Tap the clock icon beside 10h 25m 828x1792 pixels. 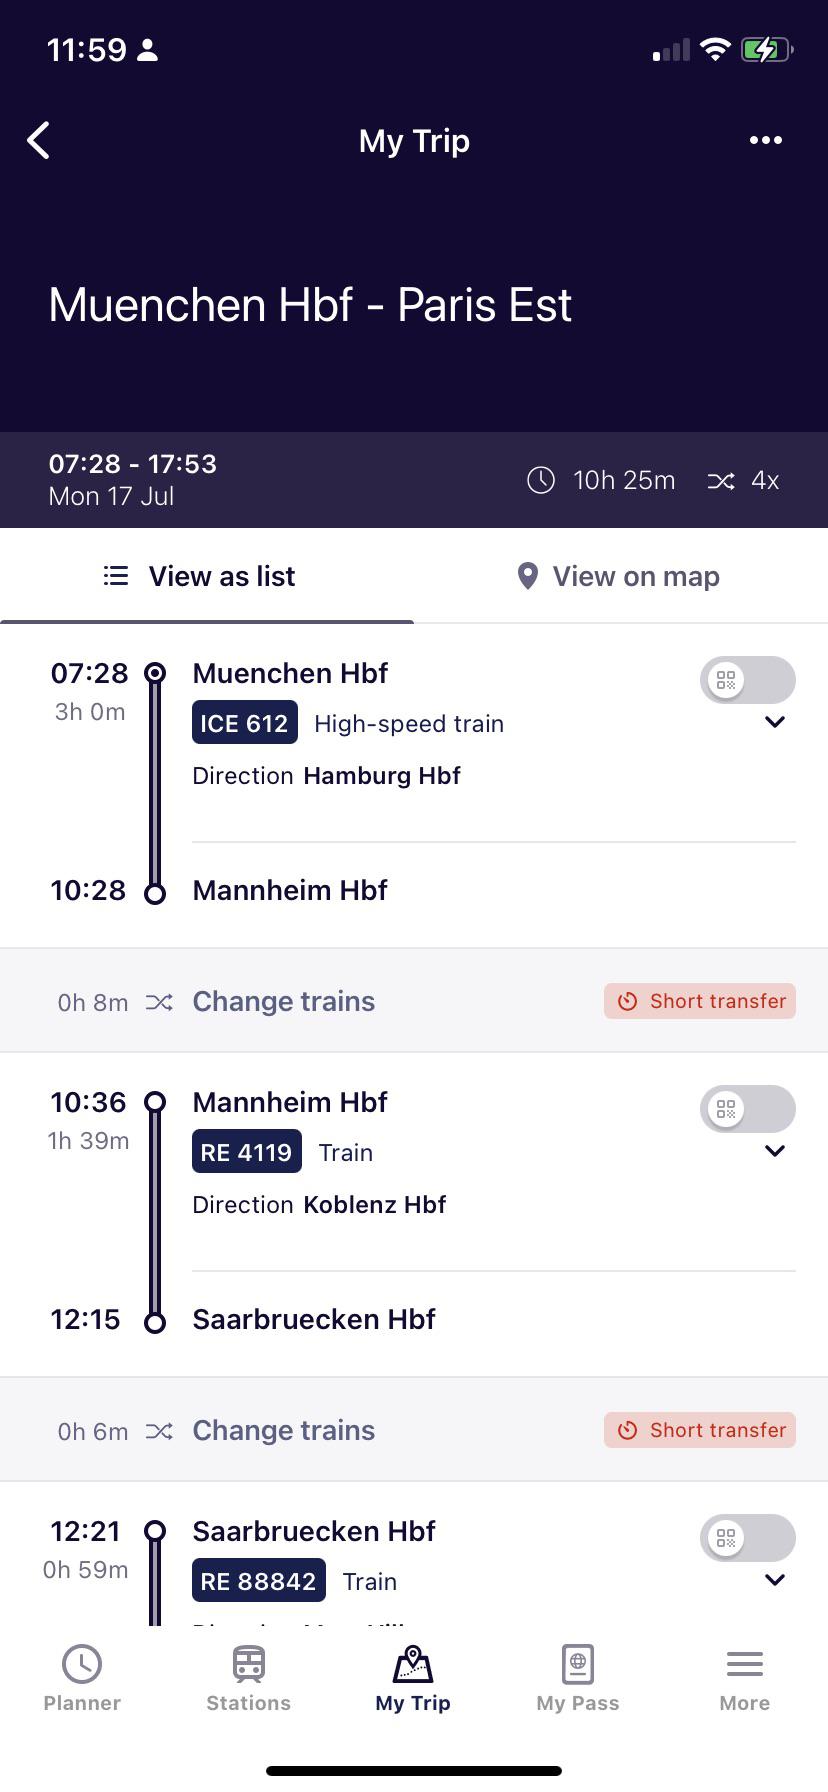click(x=540, y=481)
